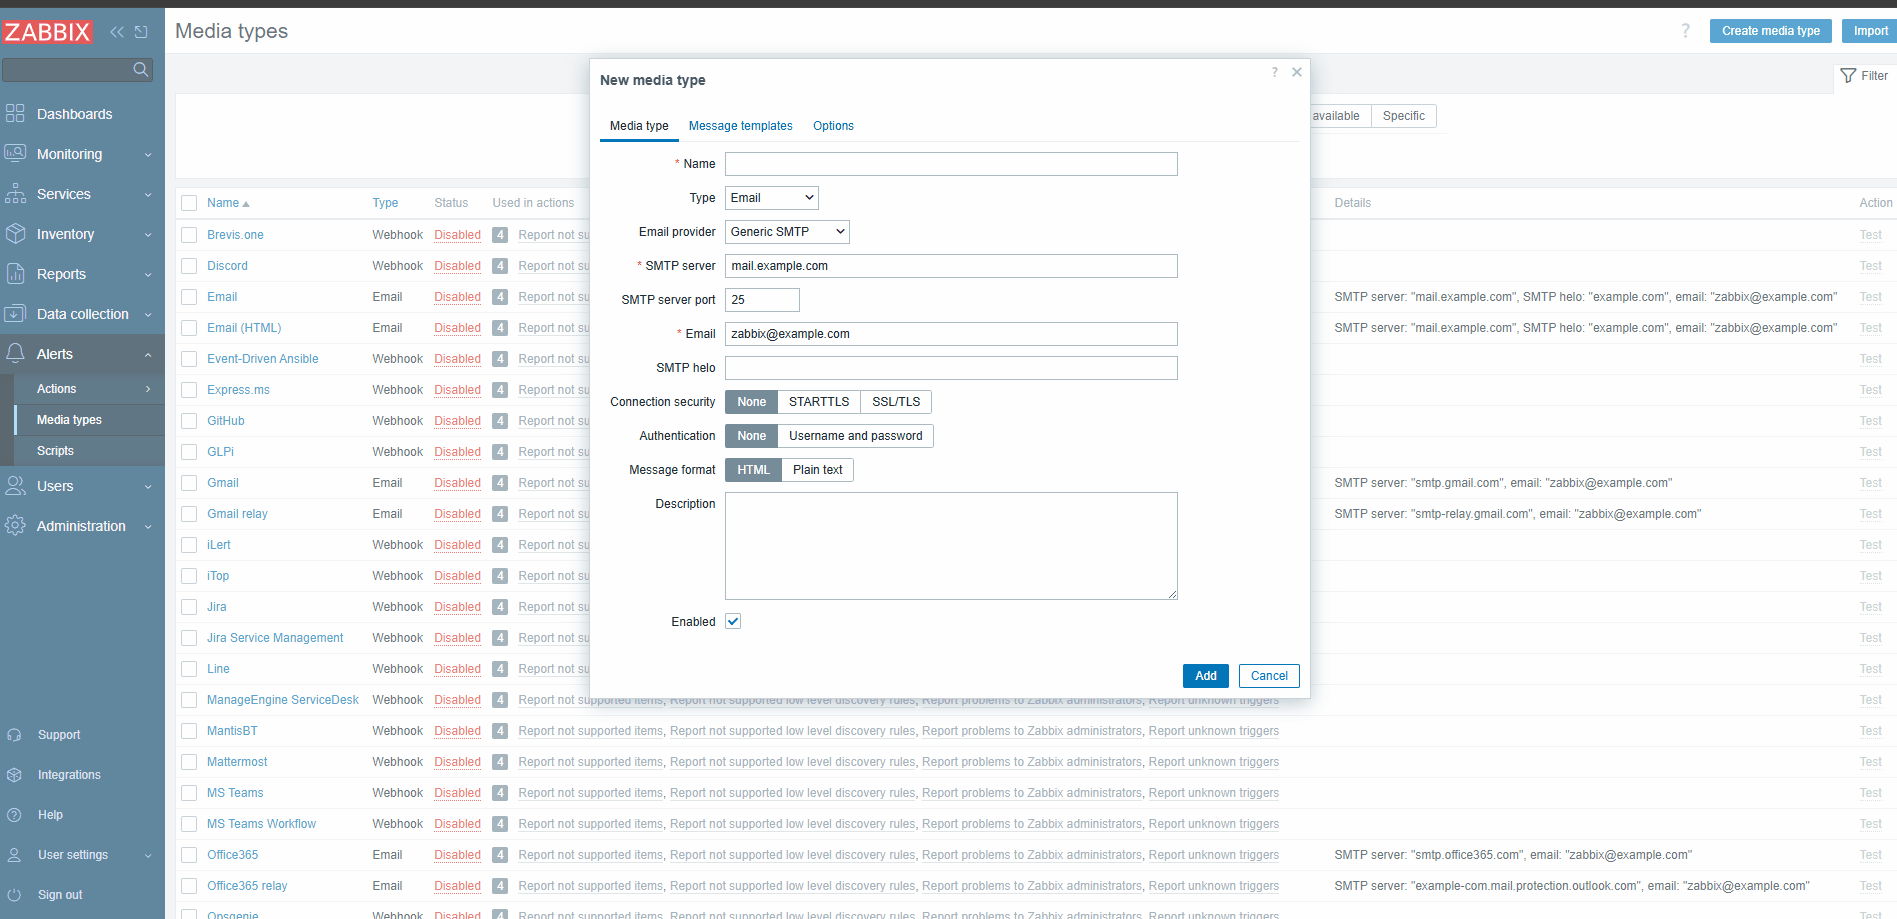Select checkbox for Gmail row
Screen dimensions: 1897x919
coord(189,483)
